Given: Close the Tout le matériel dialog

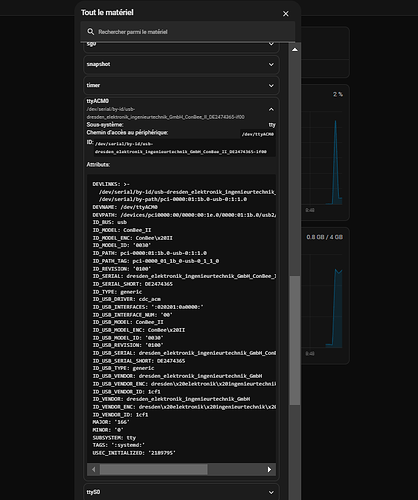Looking at the screenshot, I should click(286, 14).
